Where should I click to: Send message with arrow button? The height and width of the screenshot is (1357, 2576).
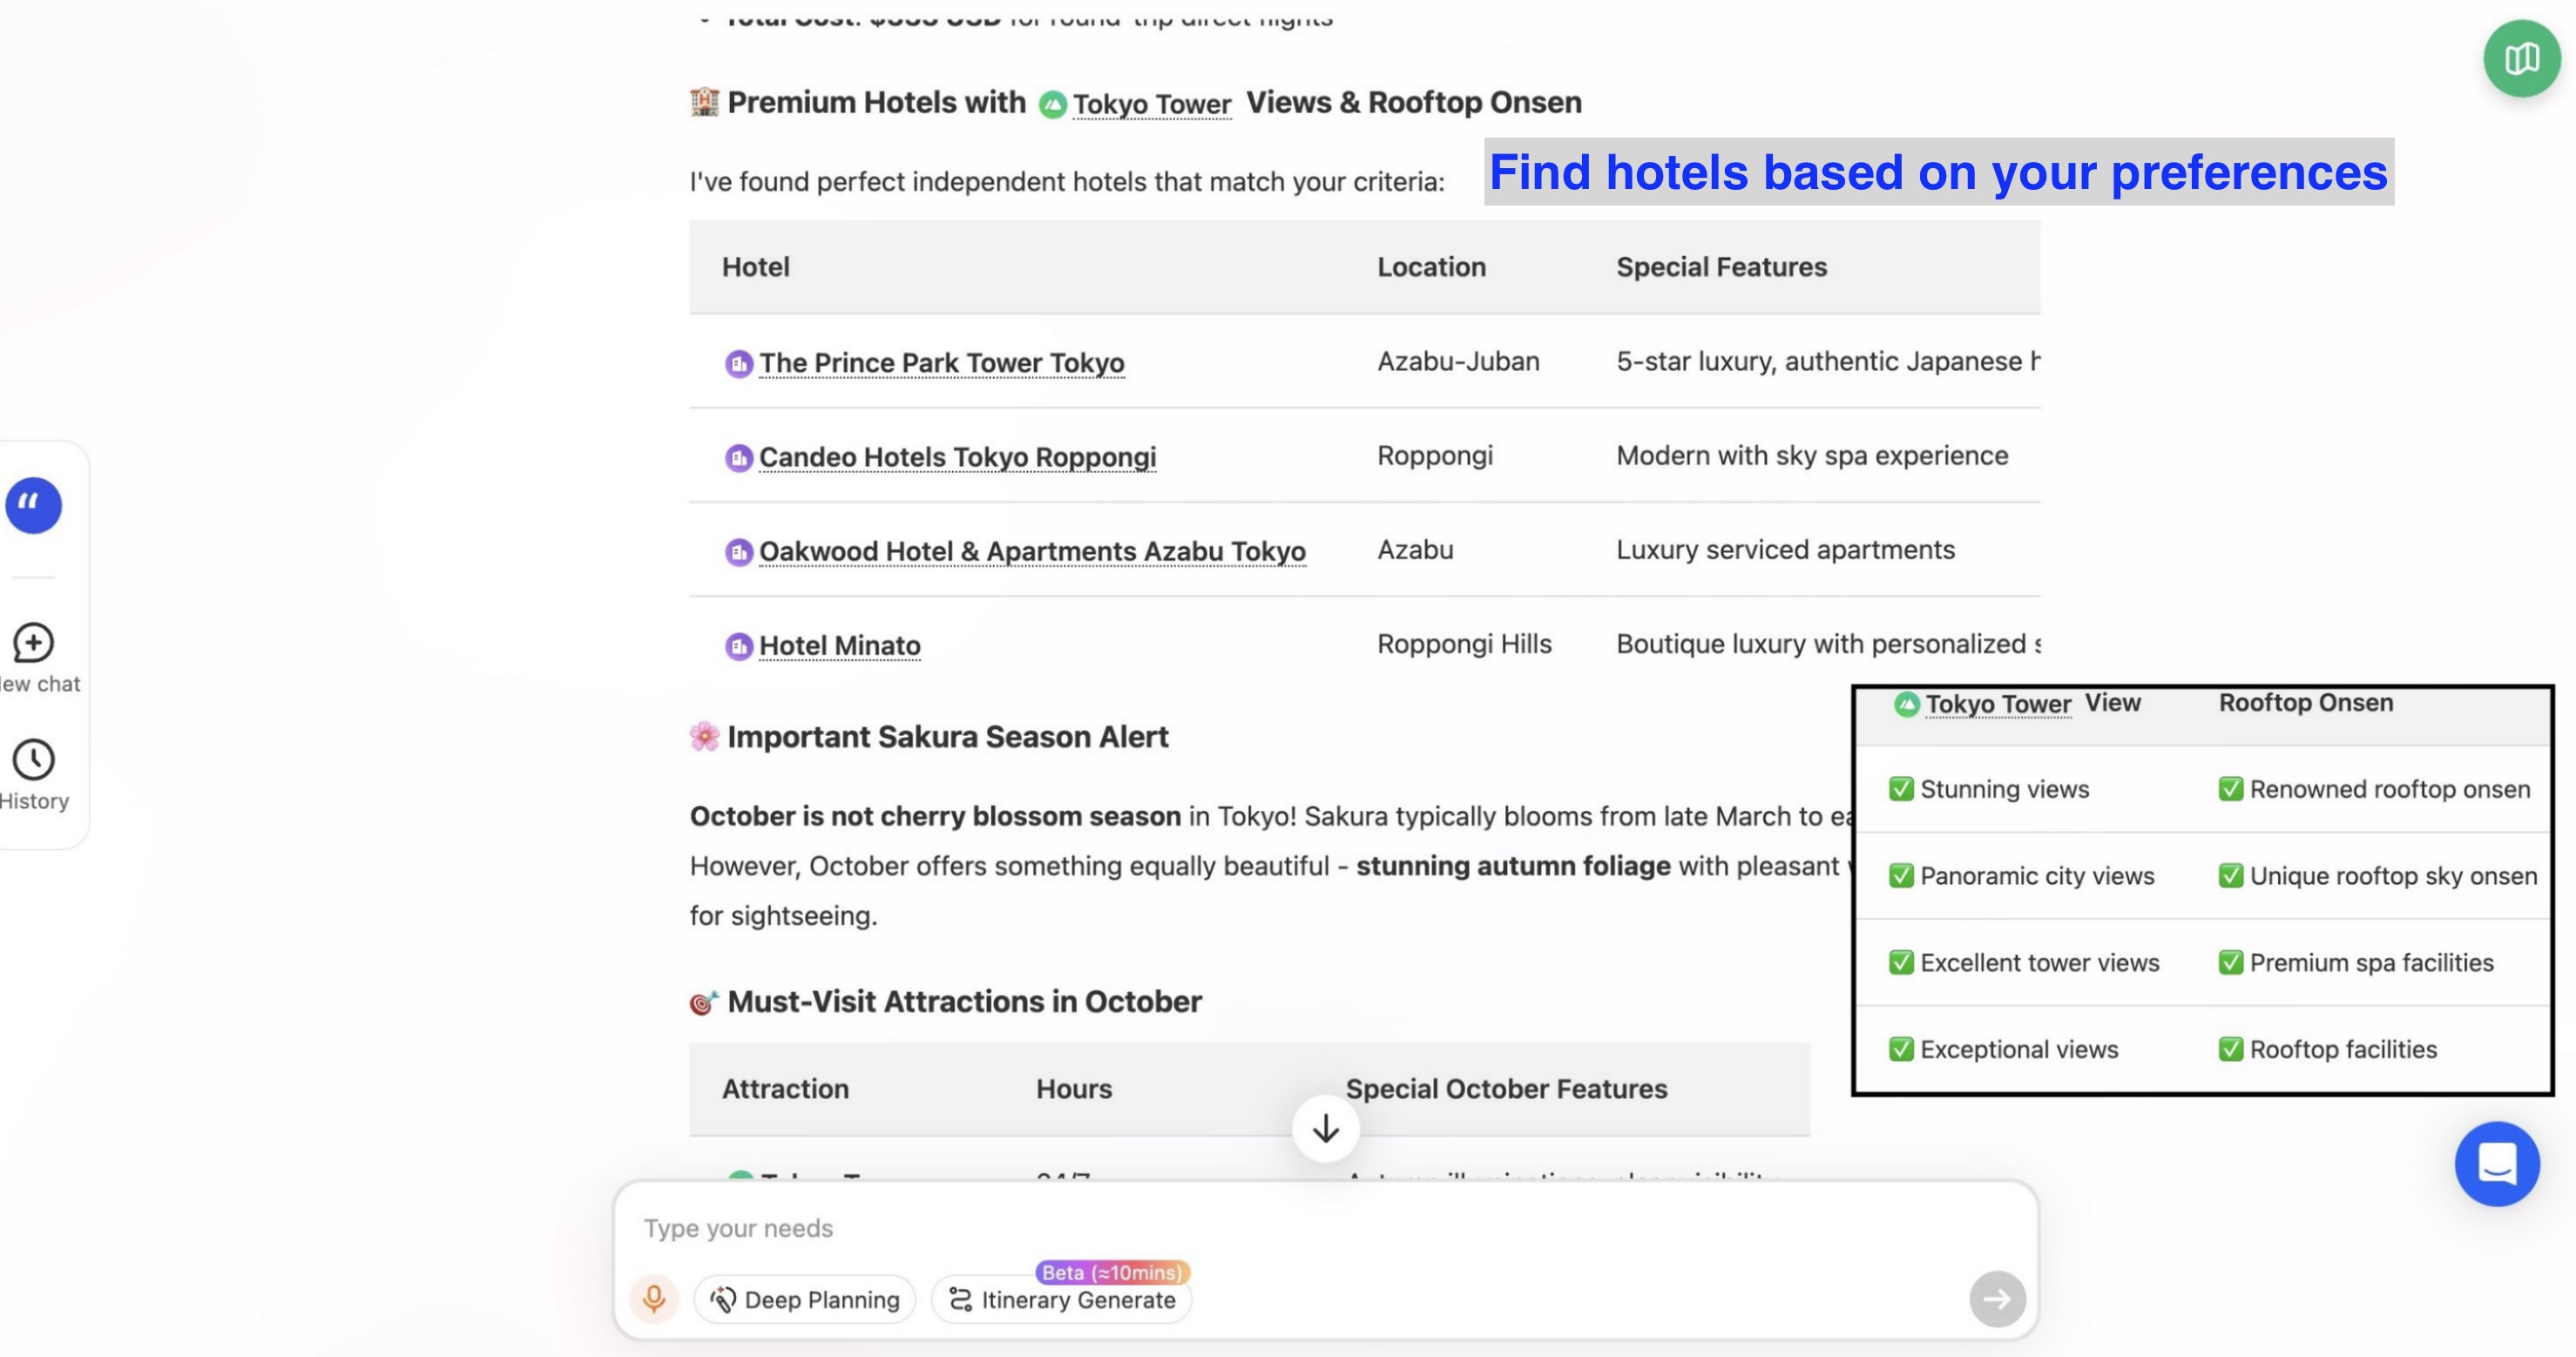[x=1997, y=1299]
